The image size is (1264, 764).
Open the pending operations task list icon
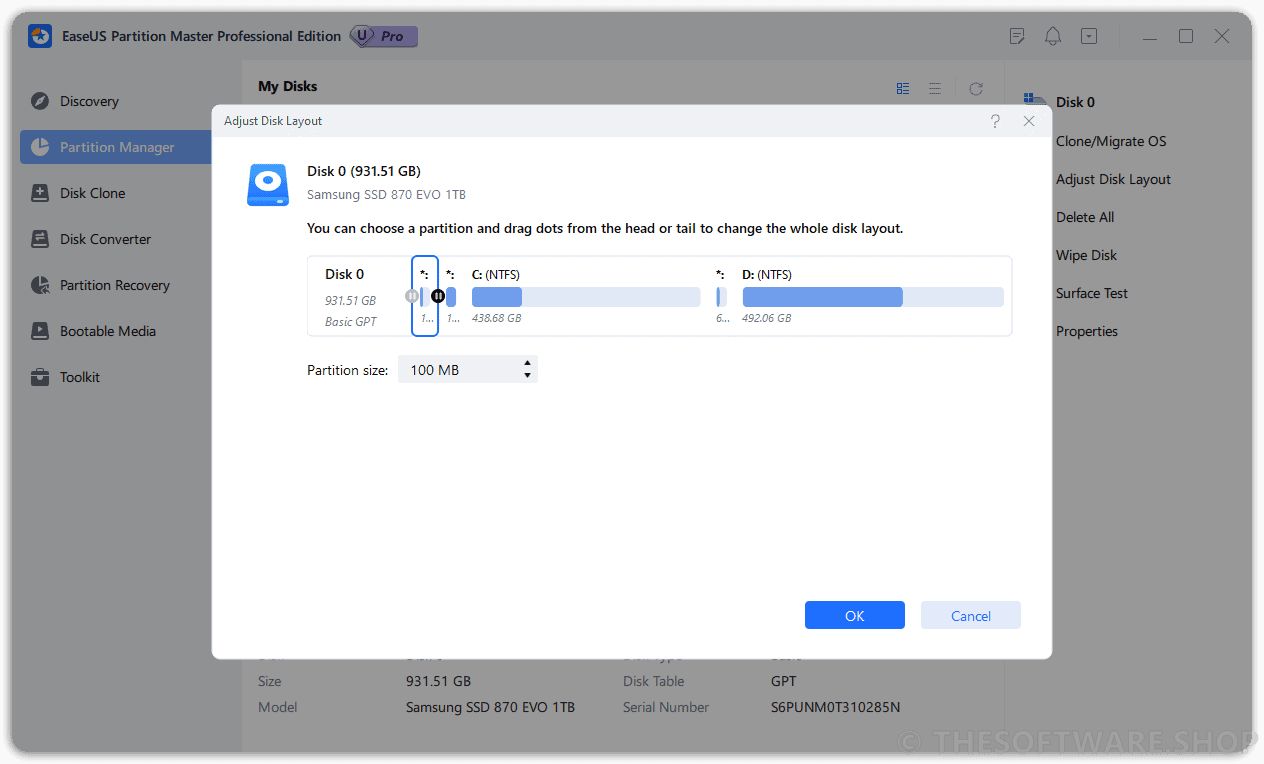[x=1017, y=36]
